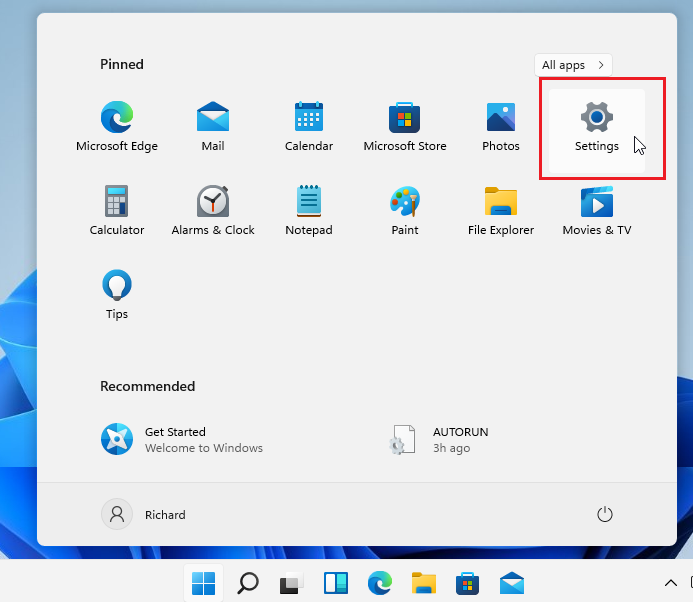Click the Pinned section heading

pos(122,65)
